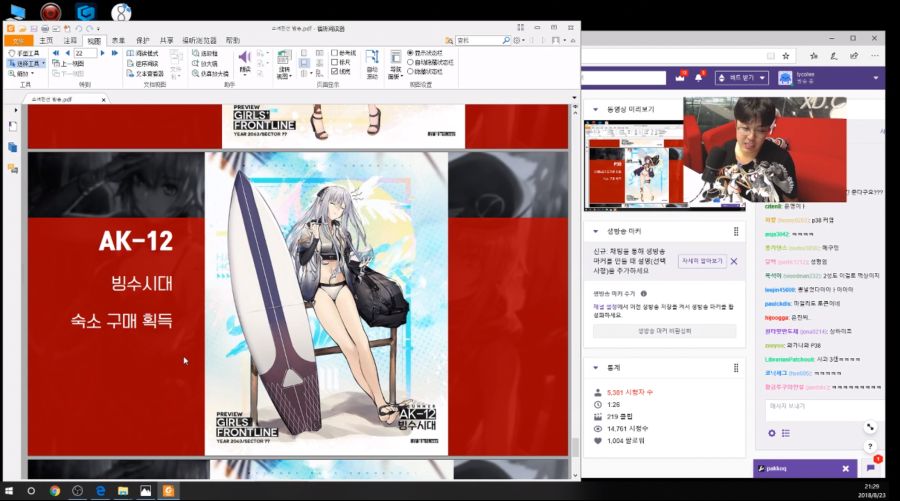
Task: Click the stream video preview thumbnail
Action: click(x=633, y=164)
